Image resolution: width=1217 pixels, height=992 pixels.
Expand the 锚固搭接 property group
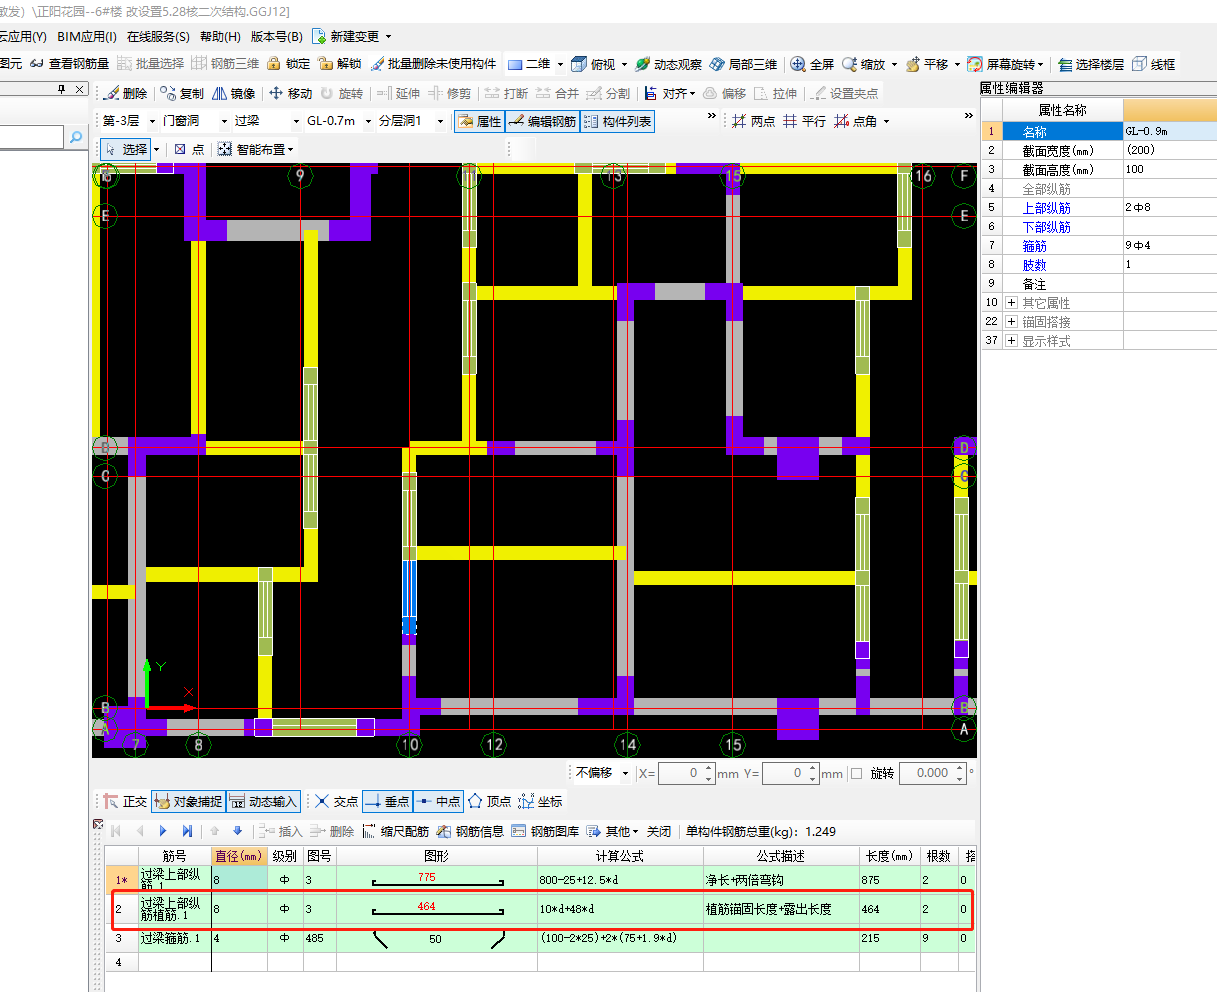pyautogui.click(x=1012, y=321)
